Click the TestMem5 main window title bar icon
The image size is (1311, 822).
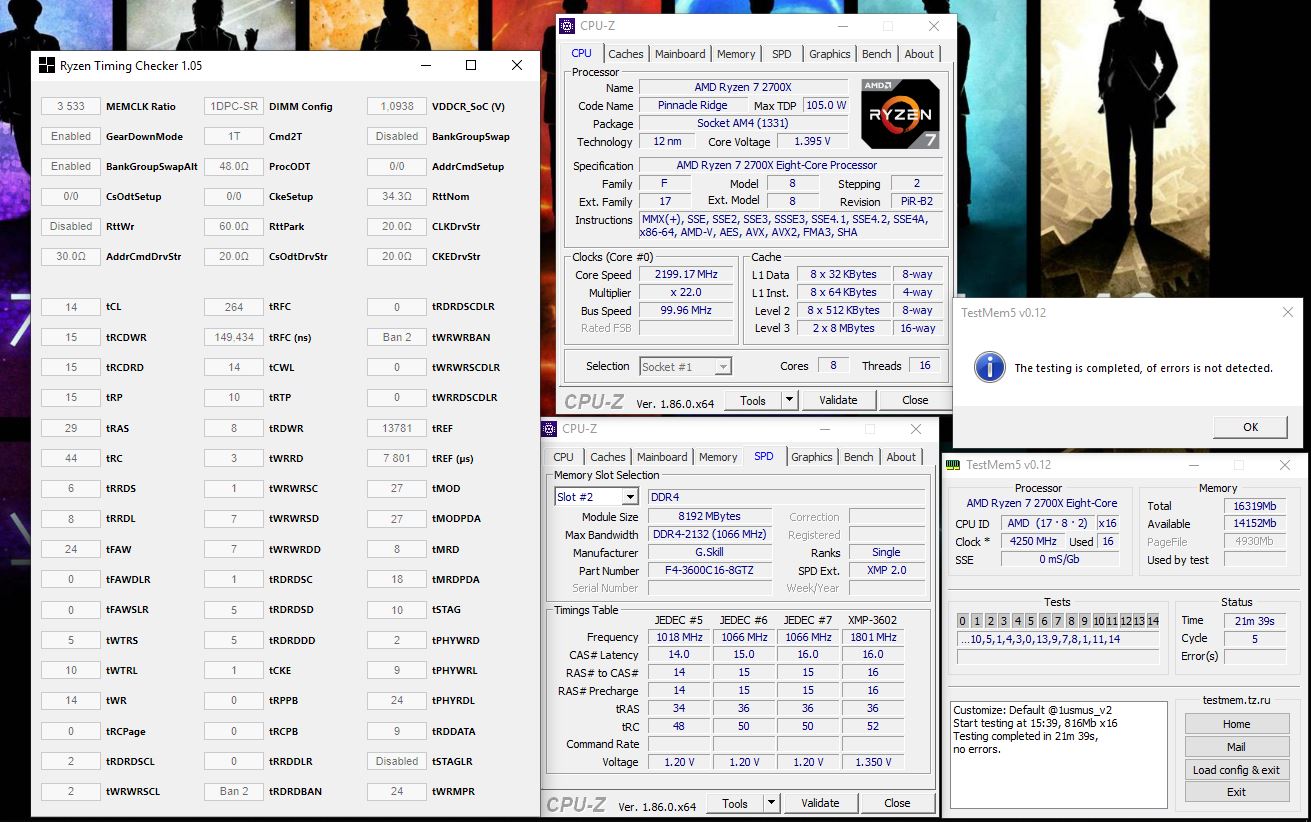pos(954,465)
